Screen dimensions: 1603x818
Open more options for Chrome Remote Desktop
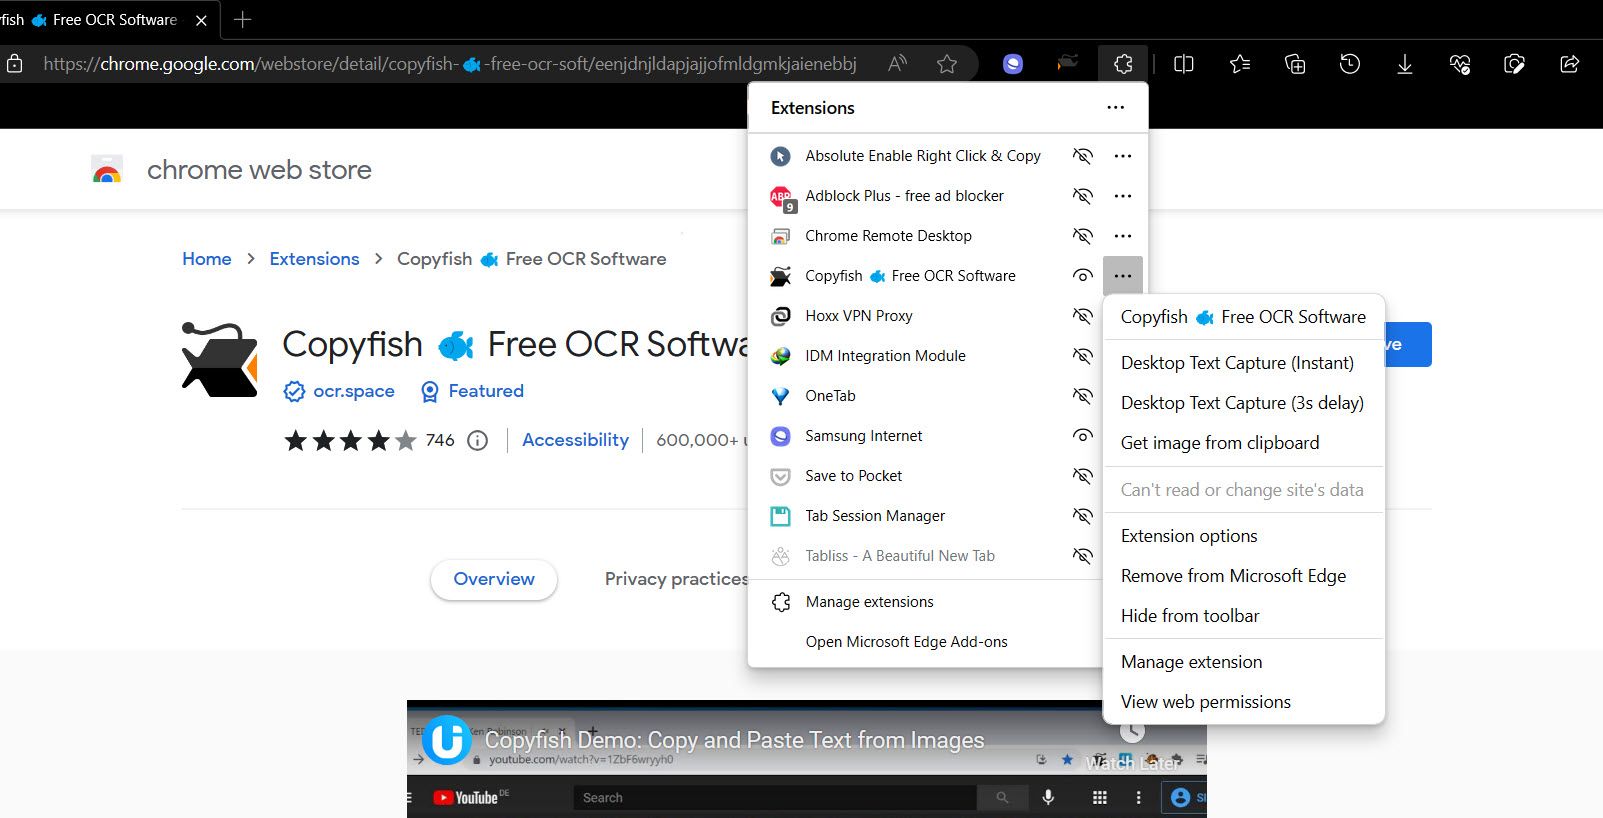pyautogui.click(x=1123, y=236)
